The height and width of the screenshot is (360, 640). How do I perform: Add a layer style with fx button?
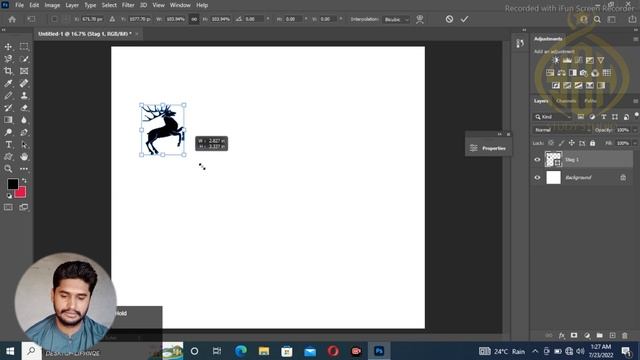(562, 336)
